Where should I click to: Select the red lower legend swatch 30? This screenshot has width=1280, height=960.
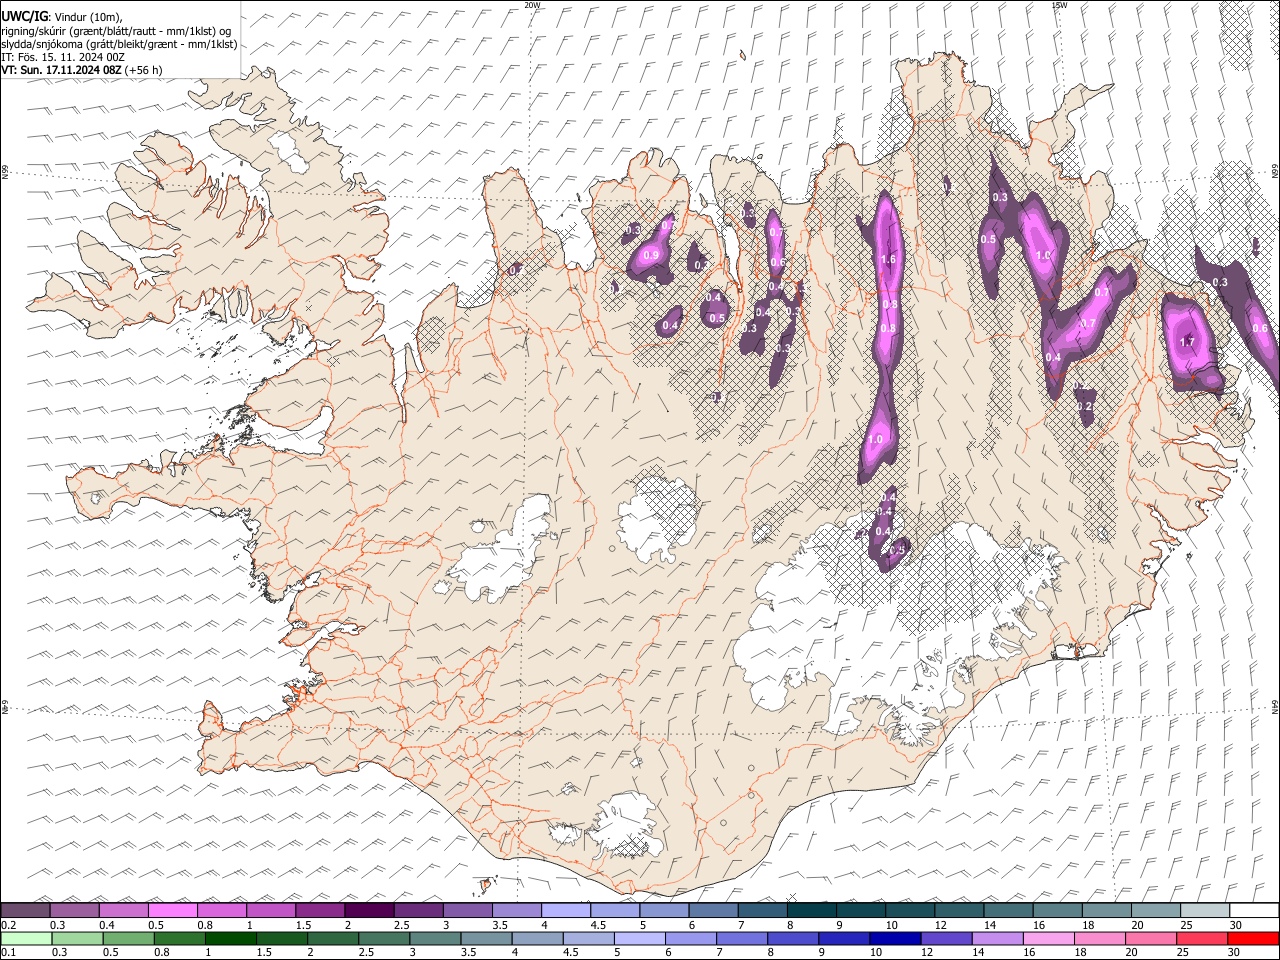pos(1253,938)
